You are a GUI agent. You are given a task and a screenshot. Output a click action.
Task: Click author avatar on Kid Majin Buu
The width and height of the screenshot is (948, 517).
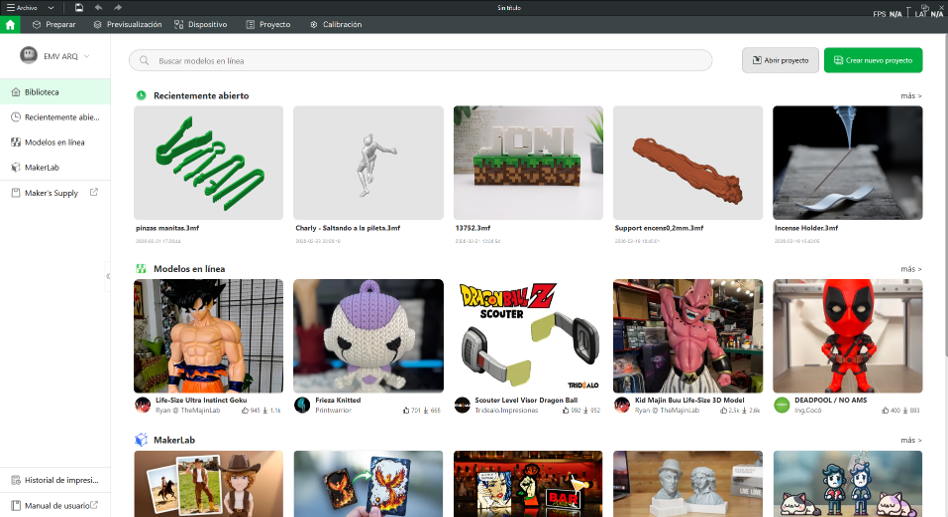622,405
